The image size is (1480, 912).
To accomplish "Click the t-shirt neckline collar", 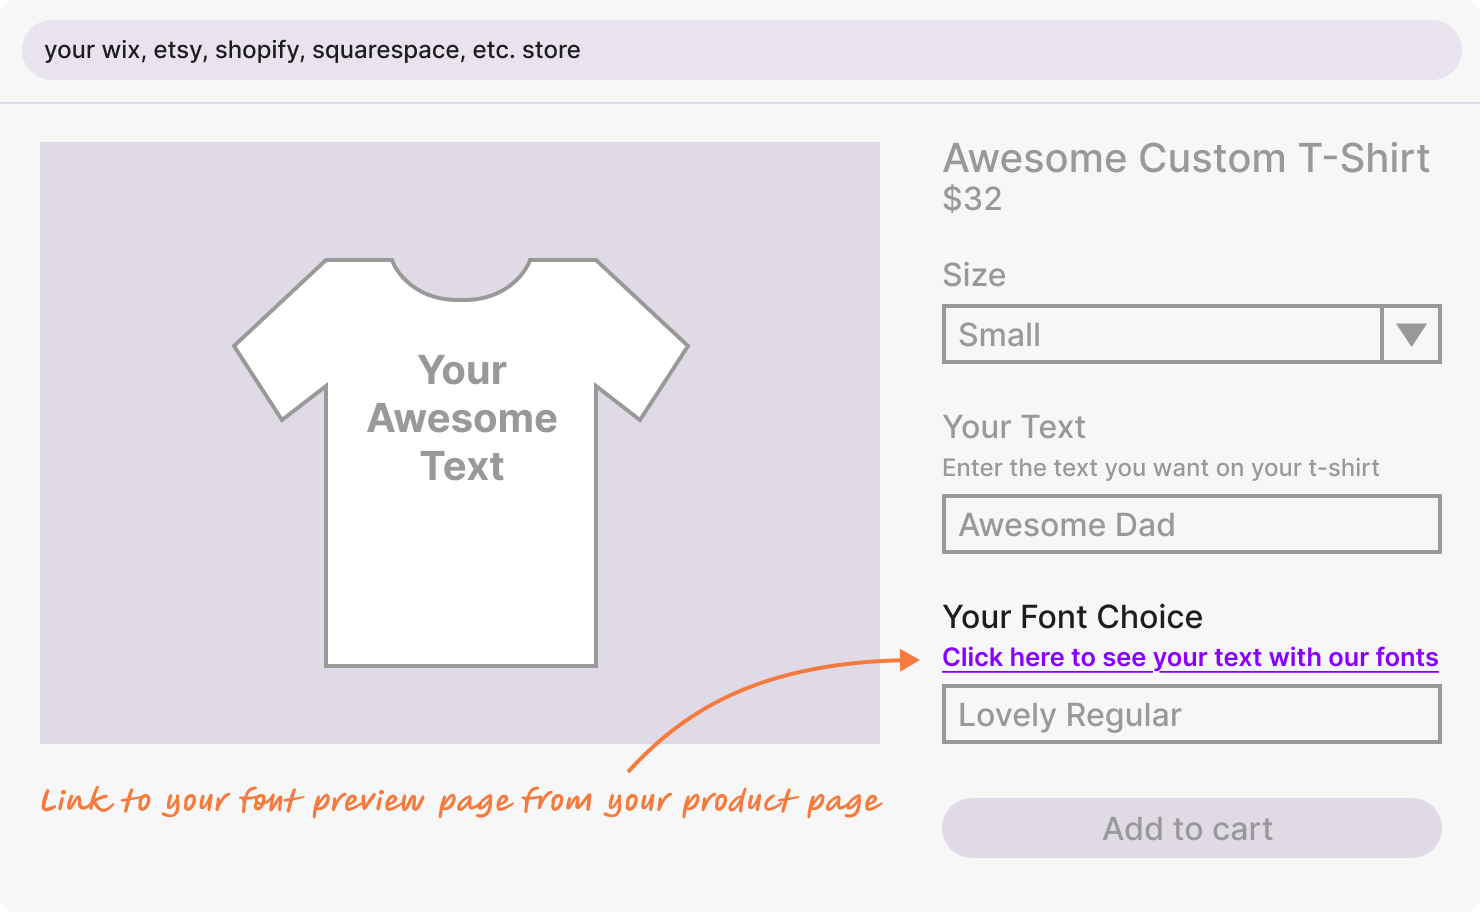I will (x=461, y=283).
